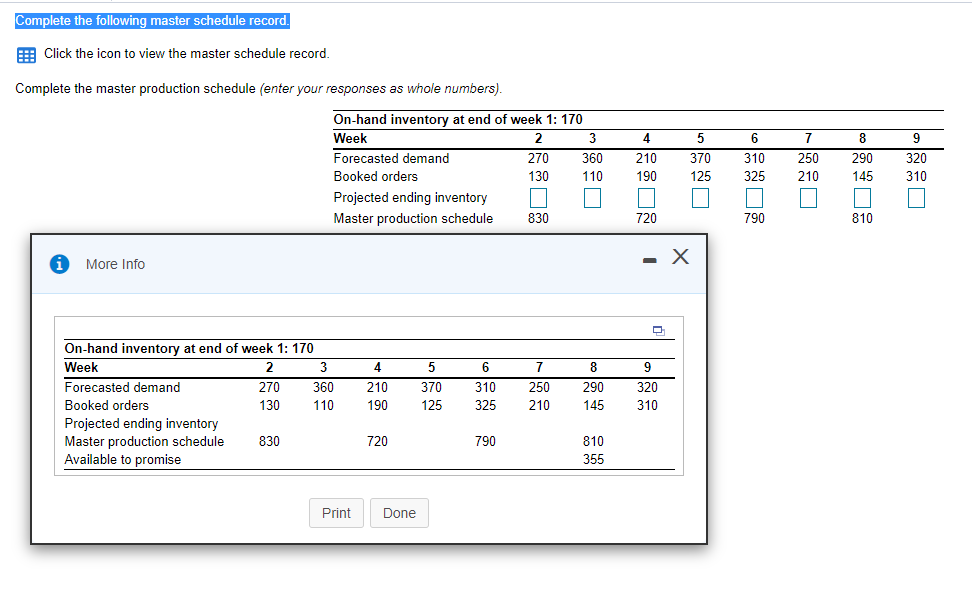Click the More Info blue information icon
Viewport: 972px width, 597px height.
pyautogui.click(x=60, y=264)
